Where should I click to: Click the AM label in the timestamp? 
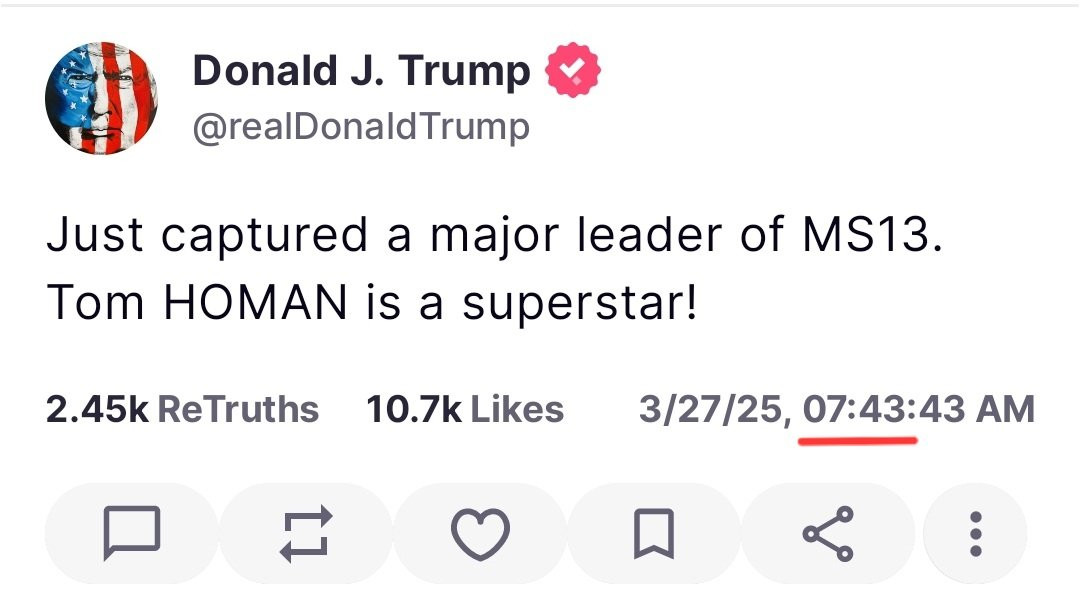(1005, 409)
